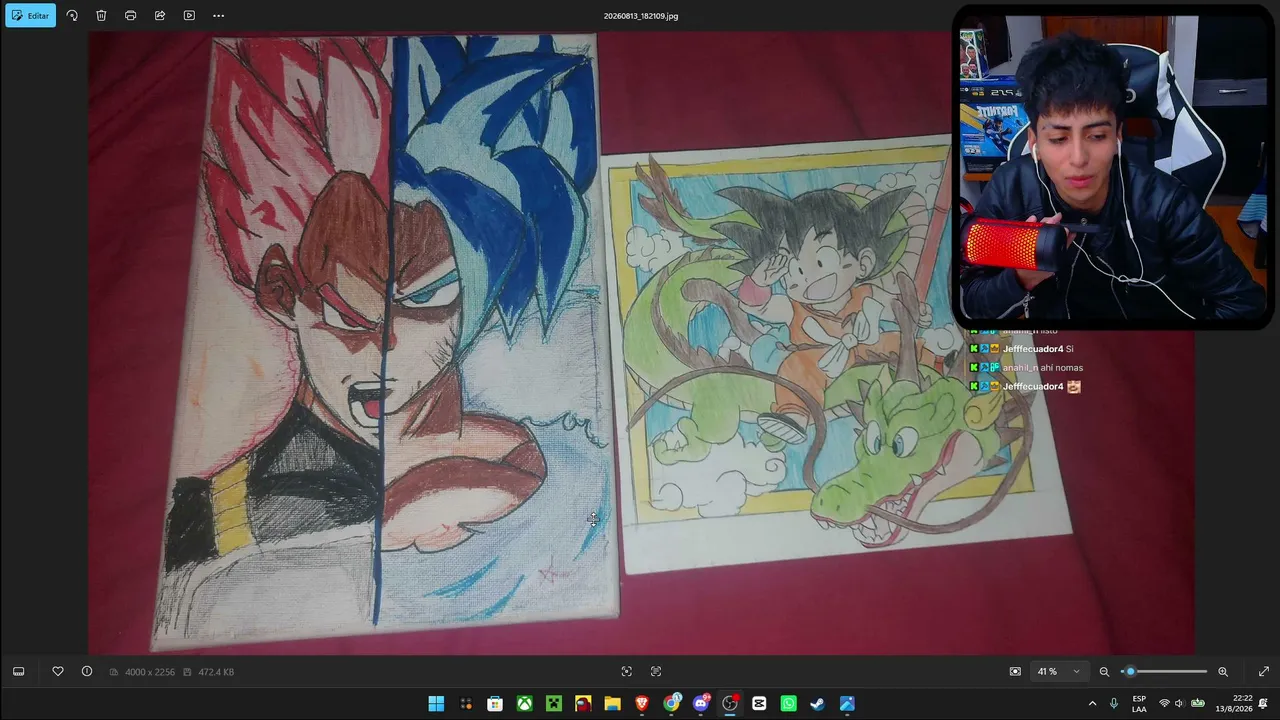
Task: Open the Windows Start menu
Action: click(x=436, y=704)
